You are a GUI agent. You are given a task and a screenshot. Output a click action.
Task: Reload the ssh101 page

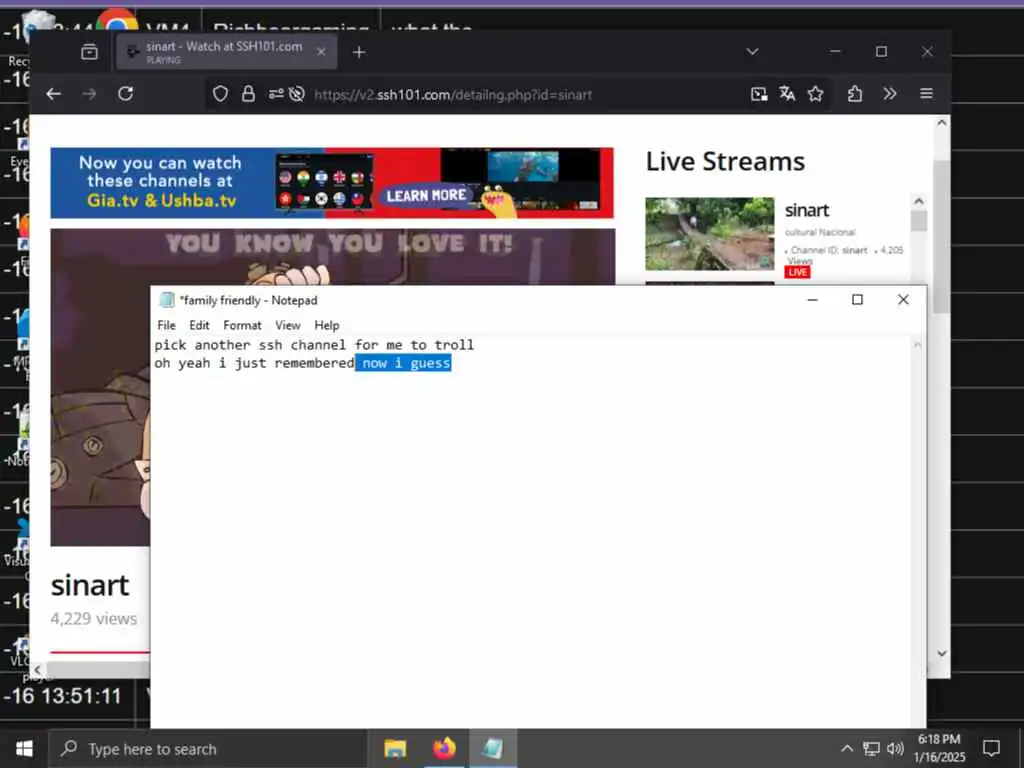pyautogui.click(x=125, y=94)
